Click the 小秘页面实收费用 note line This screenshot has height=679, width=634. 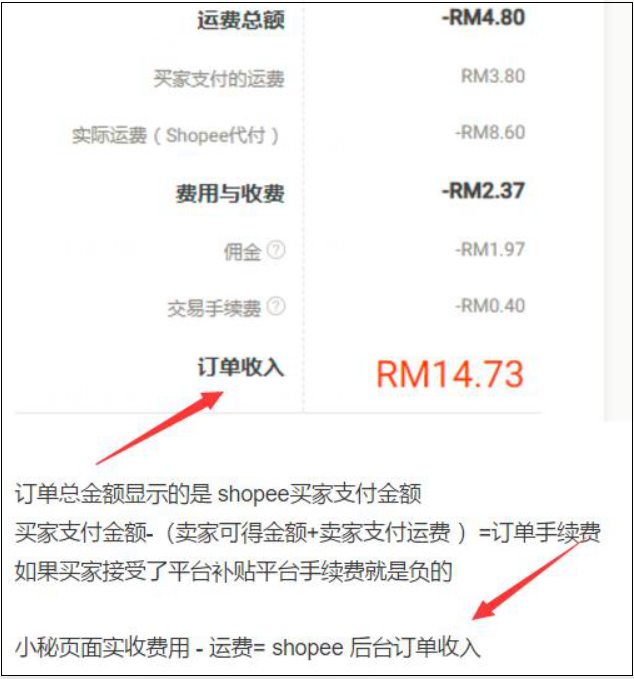247,648
